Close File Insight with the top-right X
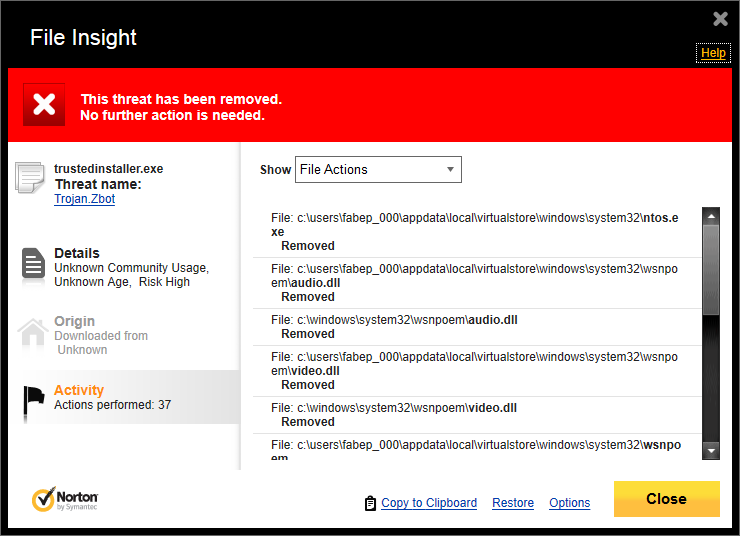The width and height of the screenshot is (740, 536). (720, 19)
